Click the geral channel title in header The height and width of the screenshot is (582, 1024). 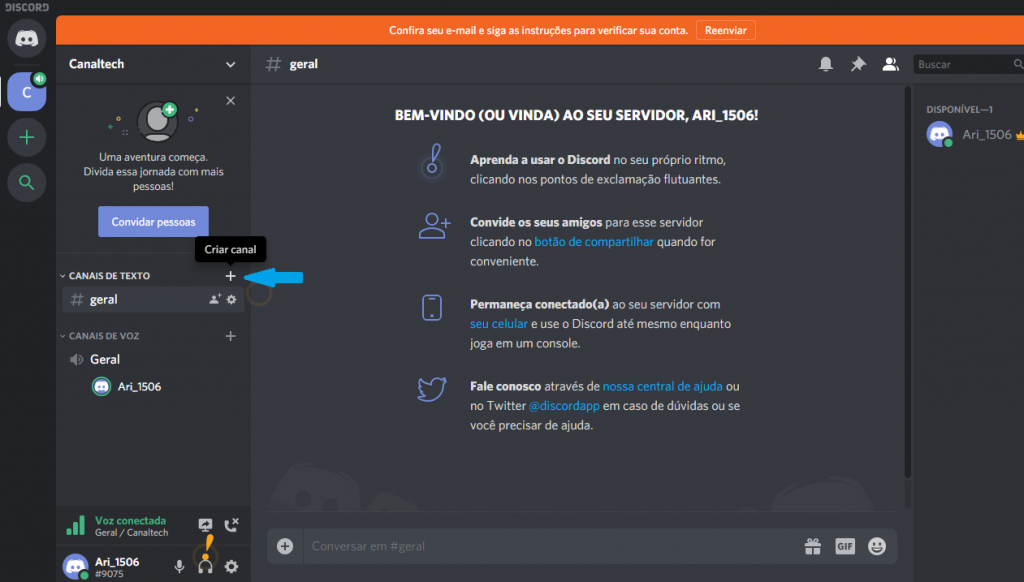(304, 64)
